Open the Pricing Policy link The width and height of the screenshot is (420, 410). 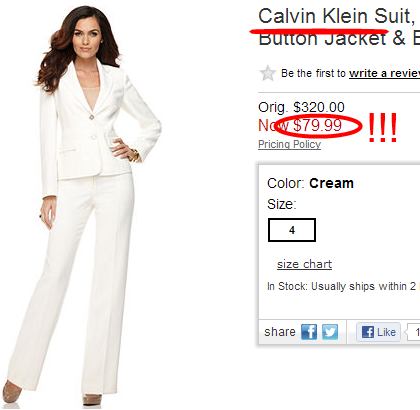point(289,144)
